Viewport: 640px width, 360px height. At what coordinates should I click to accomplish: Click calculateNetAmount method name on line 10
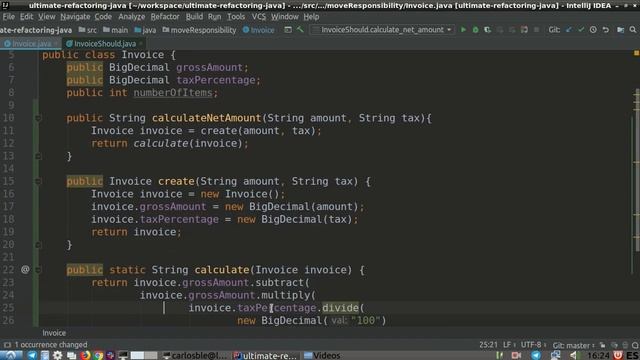point(207,118)
